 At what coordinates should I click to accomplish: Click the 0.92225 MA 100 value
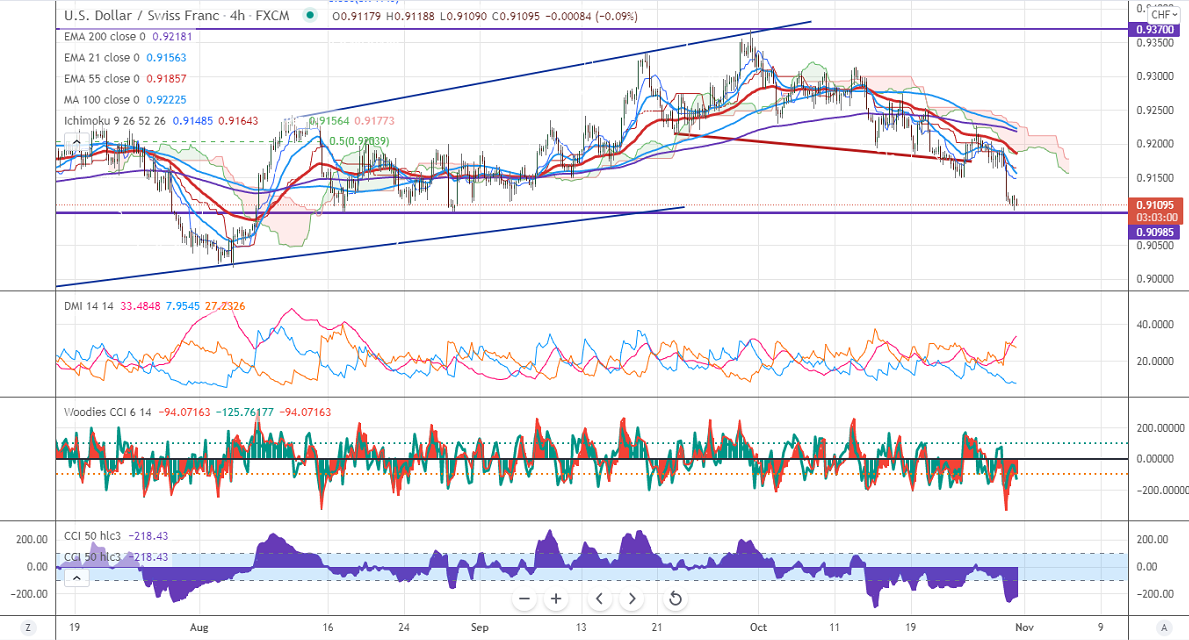166,100
